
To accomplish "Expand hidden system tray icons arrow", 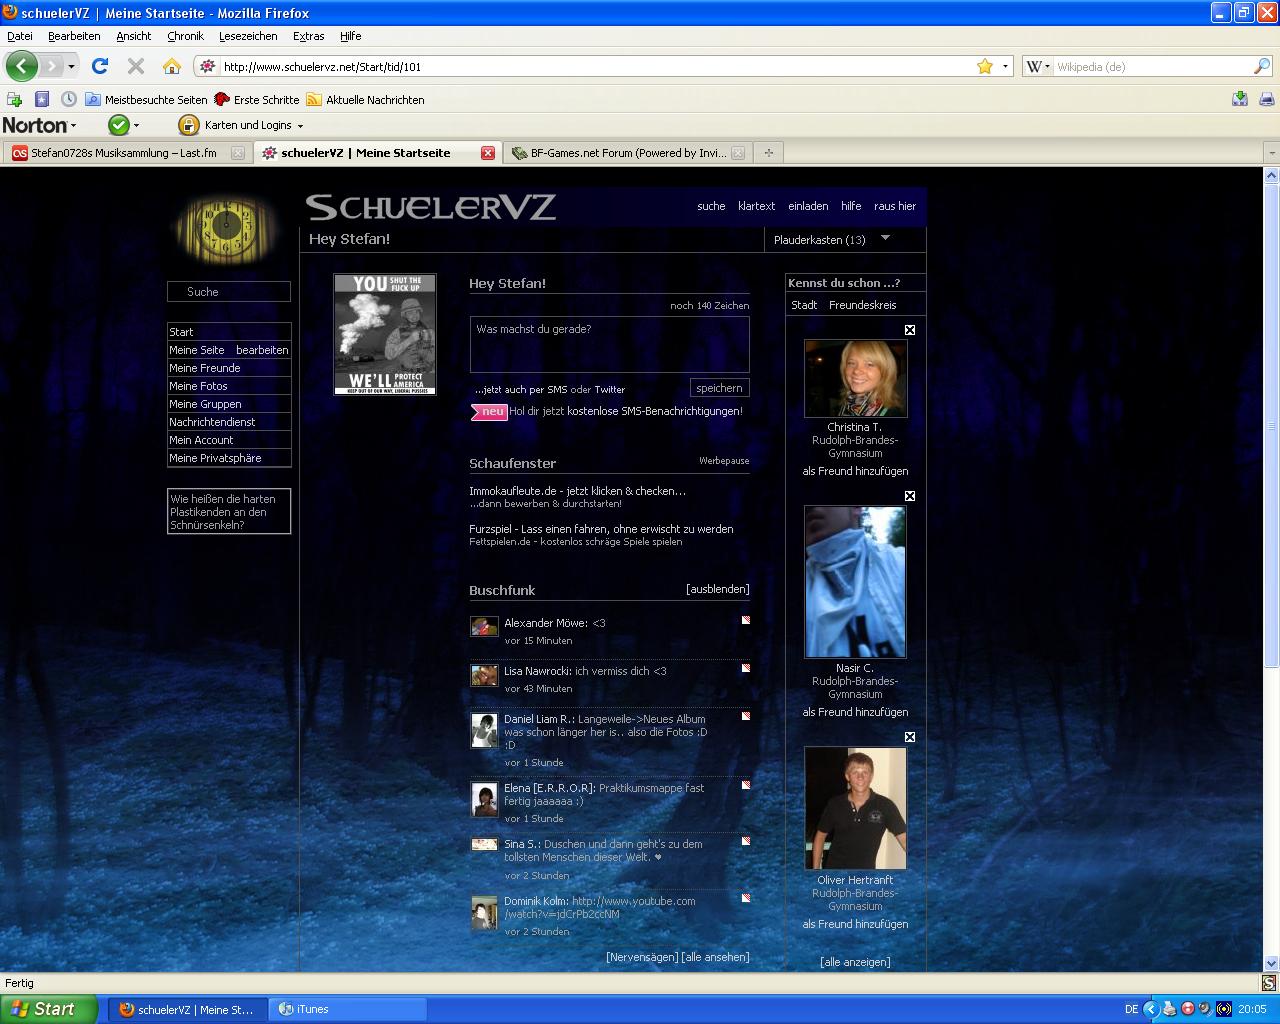I will click(x=1150, y=1009).
